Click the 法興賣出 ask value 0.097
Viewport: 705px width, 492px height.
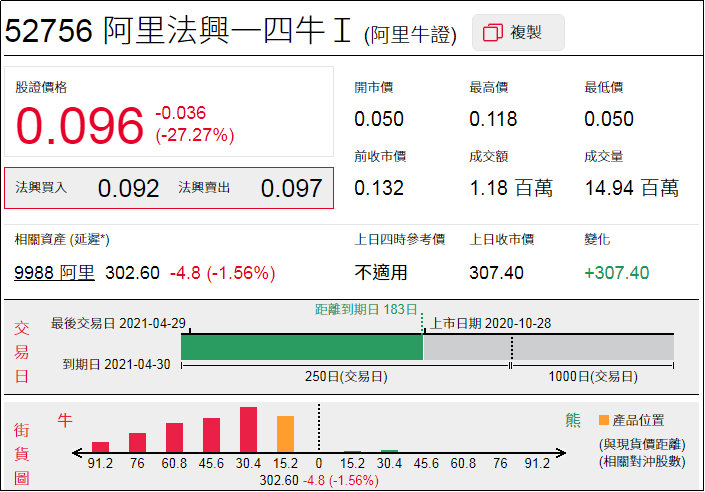(291, 188)
